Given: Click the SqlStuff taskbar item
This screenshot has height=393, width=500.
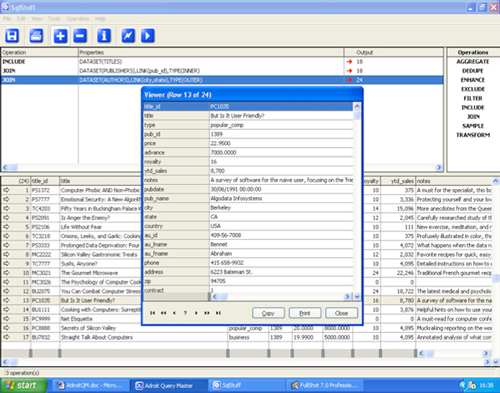Looking at the screenshot, I should (247, 385).
